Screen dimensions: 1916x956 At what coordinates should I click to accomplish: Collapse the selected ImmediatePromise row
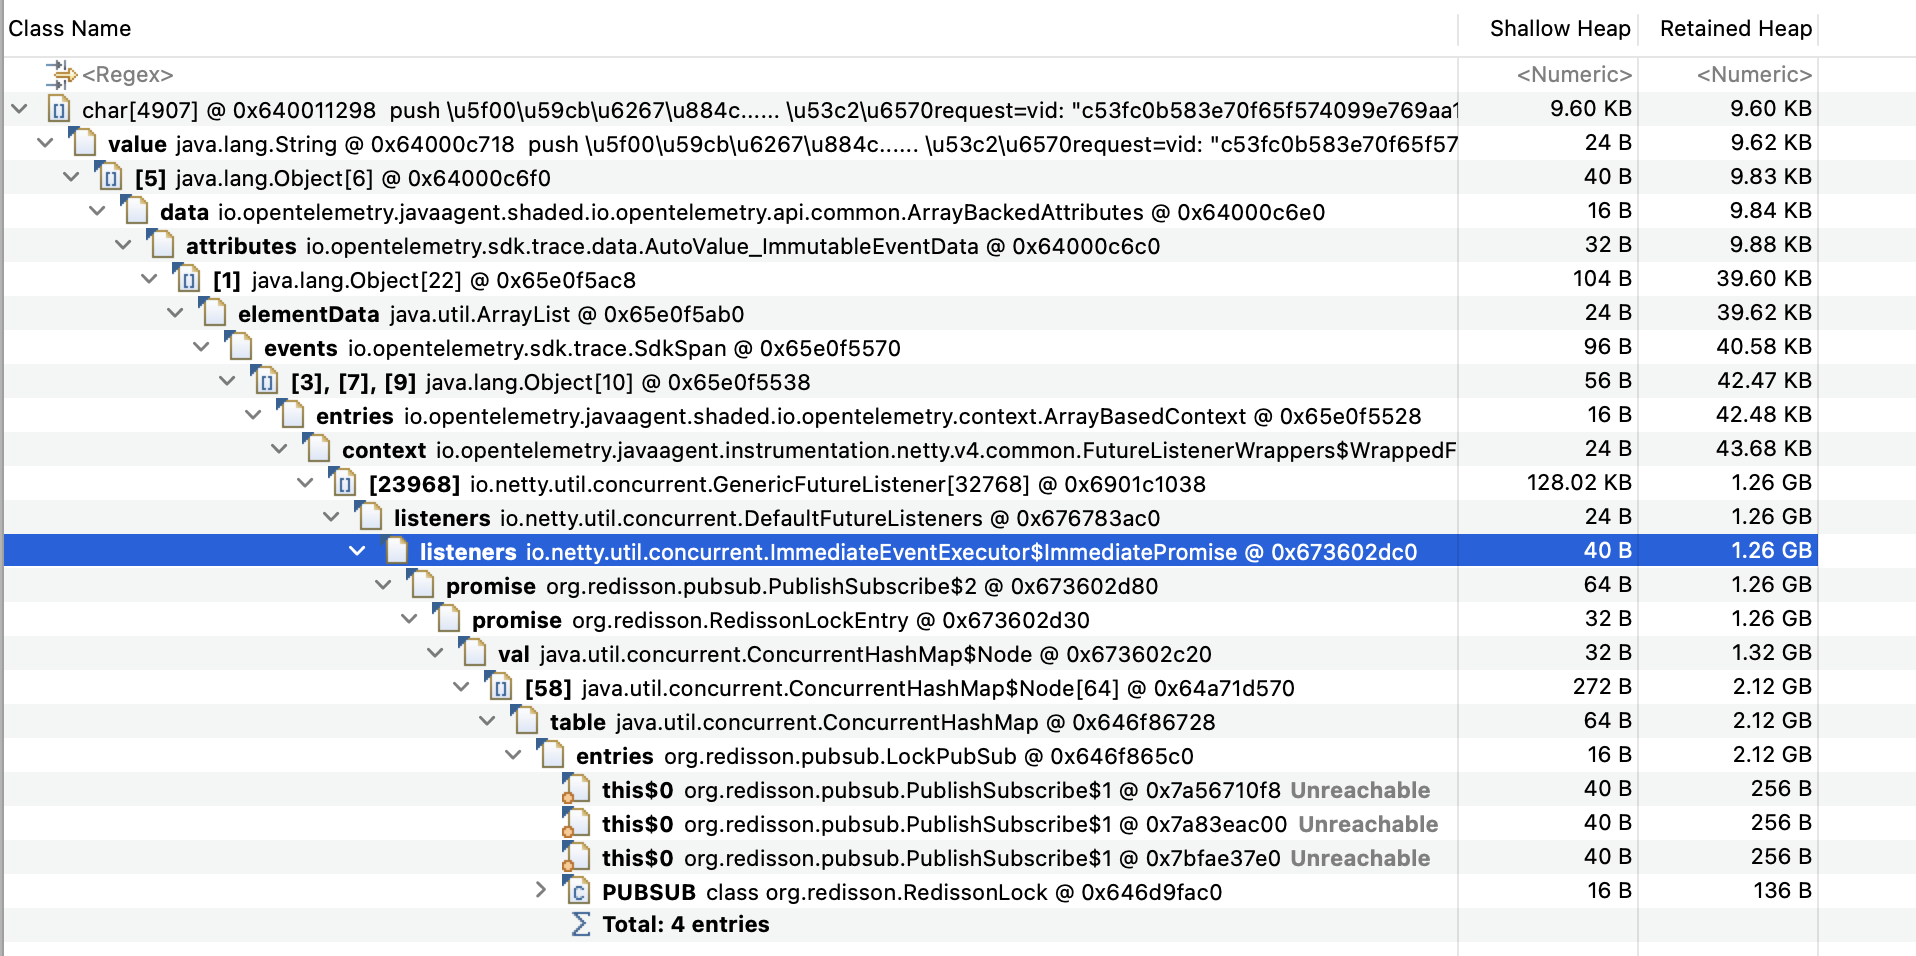[357, 550]
